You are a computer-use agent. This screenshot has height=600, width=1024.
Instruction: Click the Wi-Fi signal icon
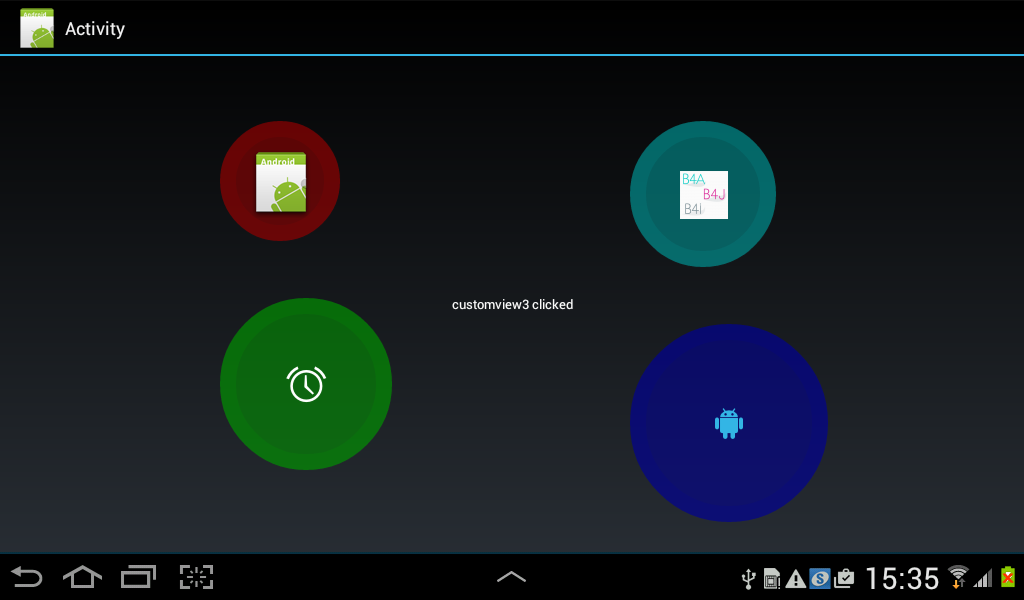(x=958, y=577)
